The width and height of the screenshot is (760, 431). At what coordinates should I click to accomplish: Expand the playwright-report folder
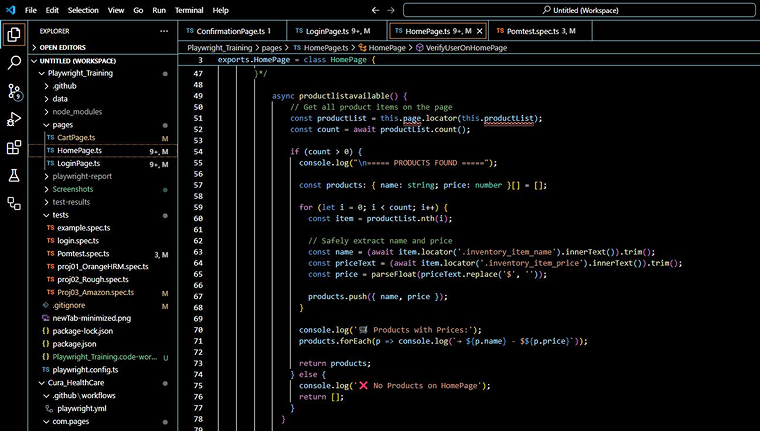pos(84,176)
